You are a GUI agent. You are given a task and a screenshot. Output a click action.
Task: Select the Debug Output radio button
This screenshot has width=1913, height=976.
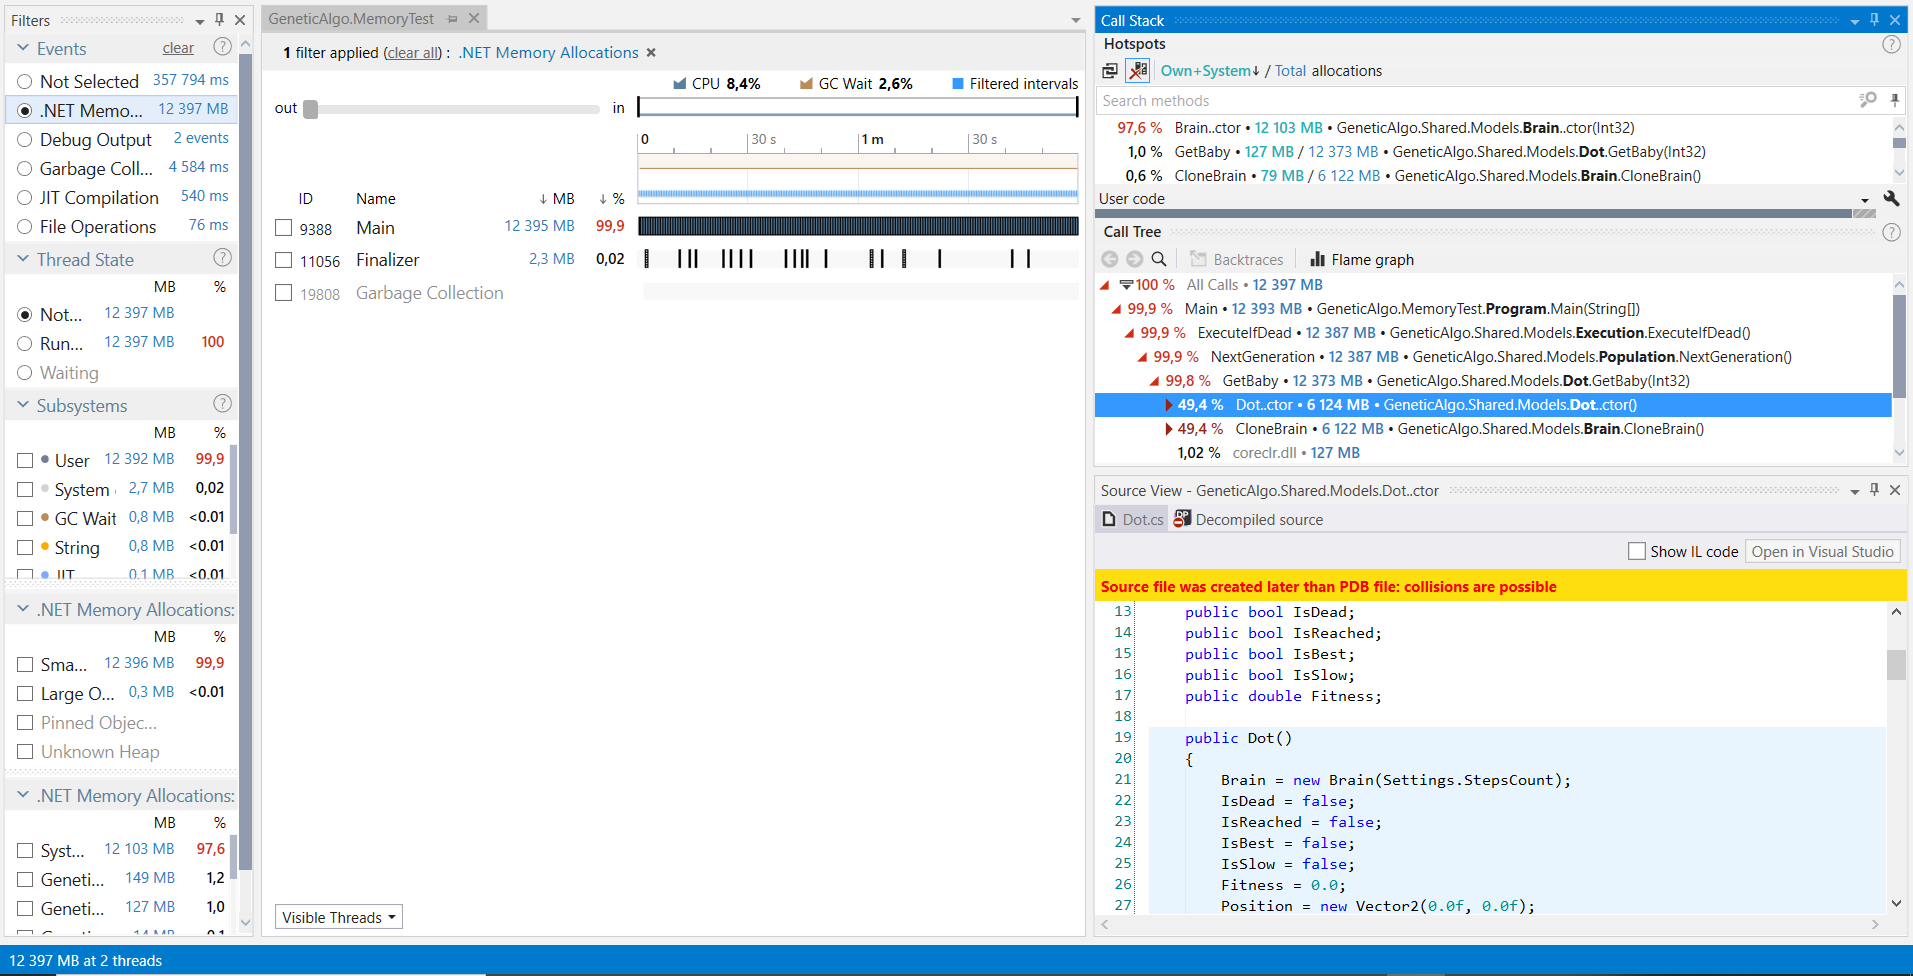[x=25, y=140]
